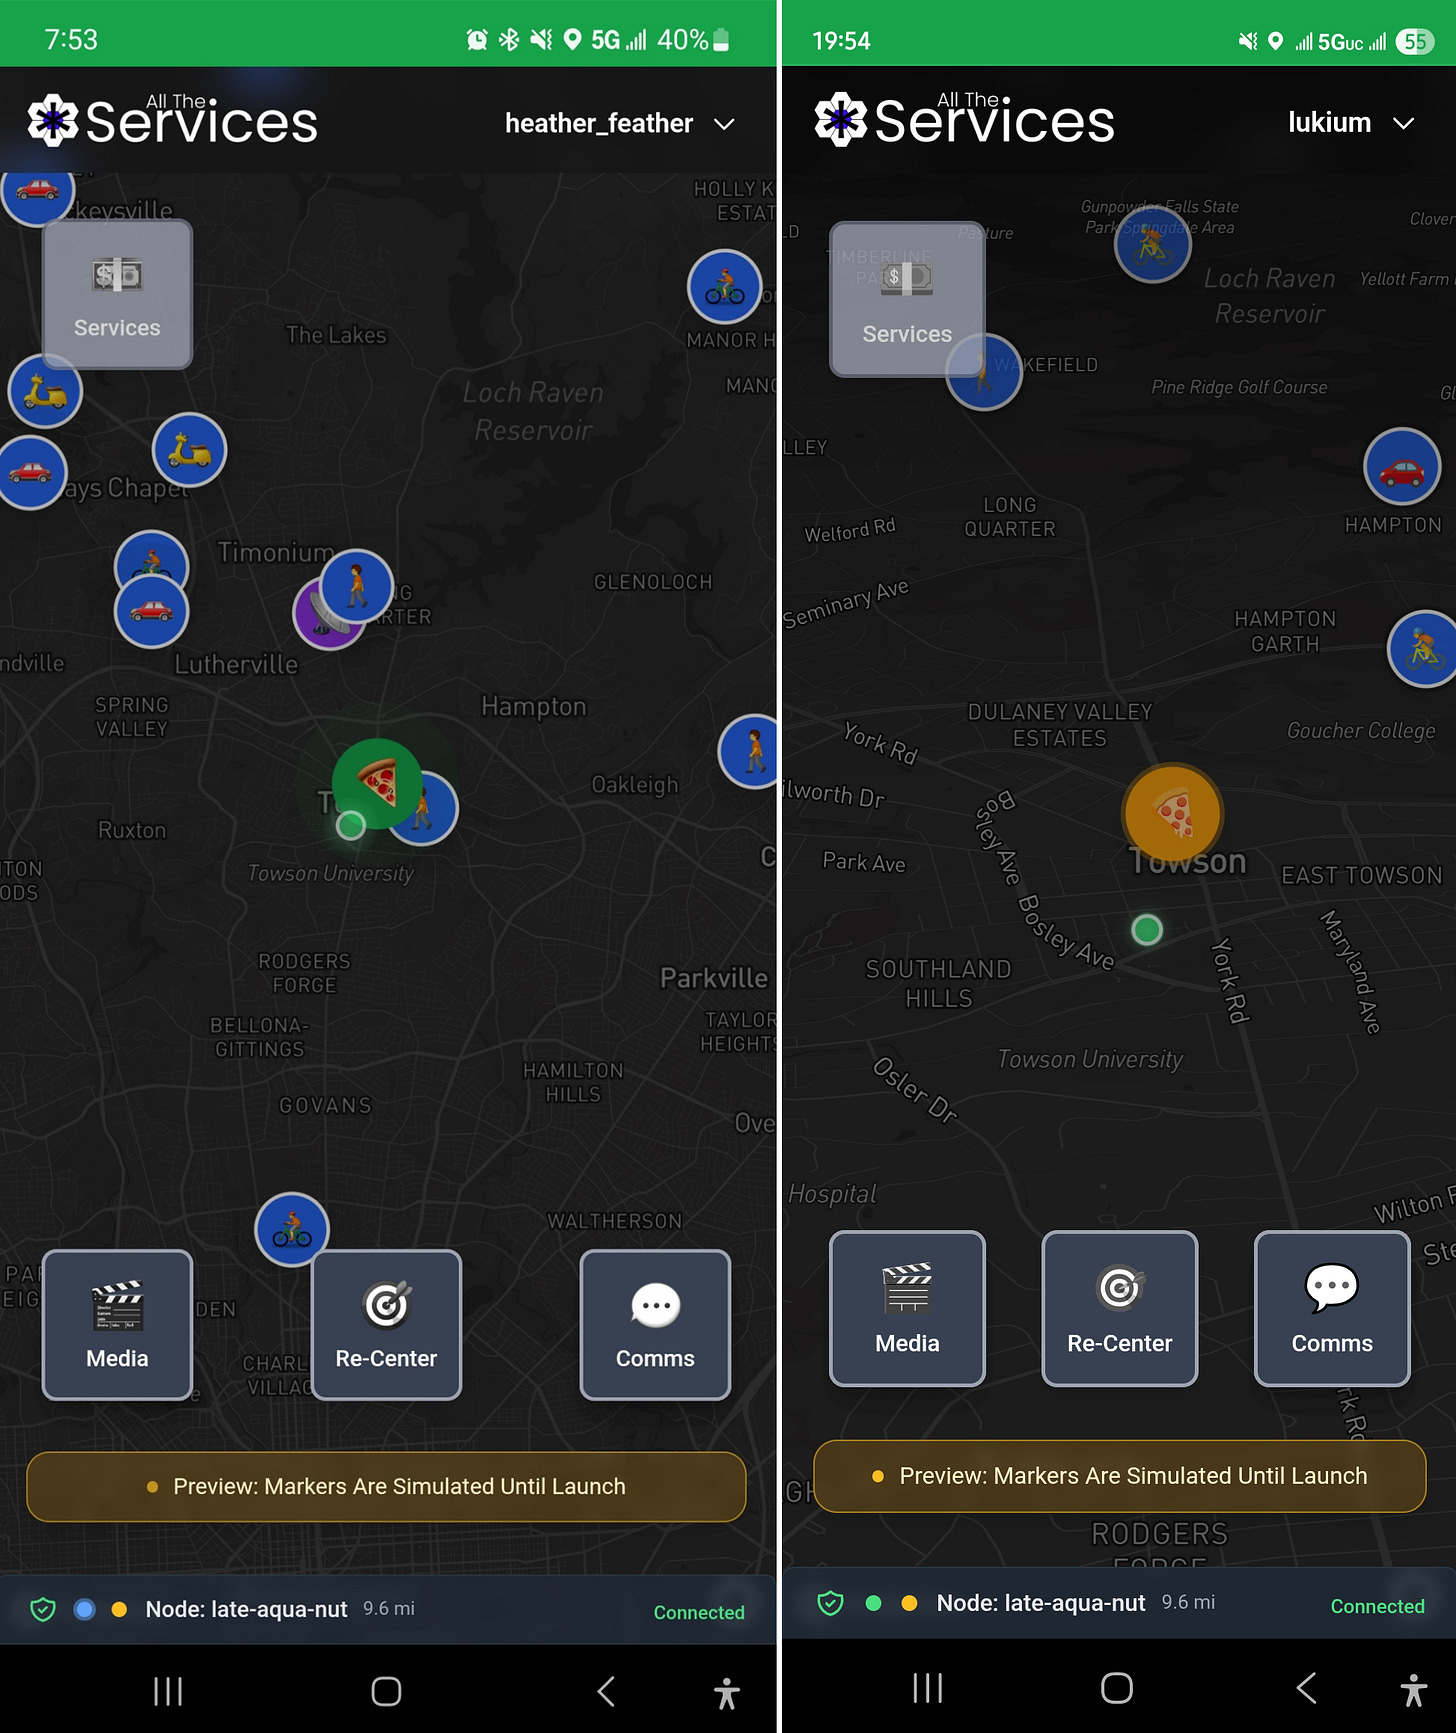Tap Loch Raven Reservoir label on heather_feather map

click(533, 411)
